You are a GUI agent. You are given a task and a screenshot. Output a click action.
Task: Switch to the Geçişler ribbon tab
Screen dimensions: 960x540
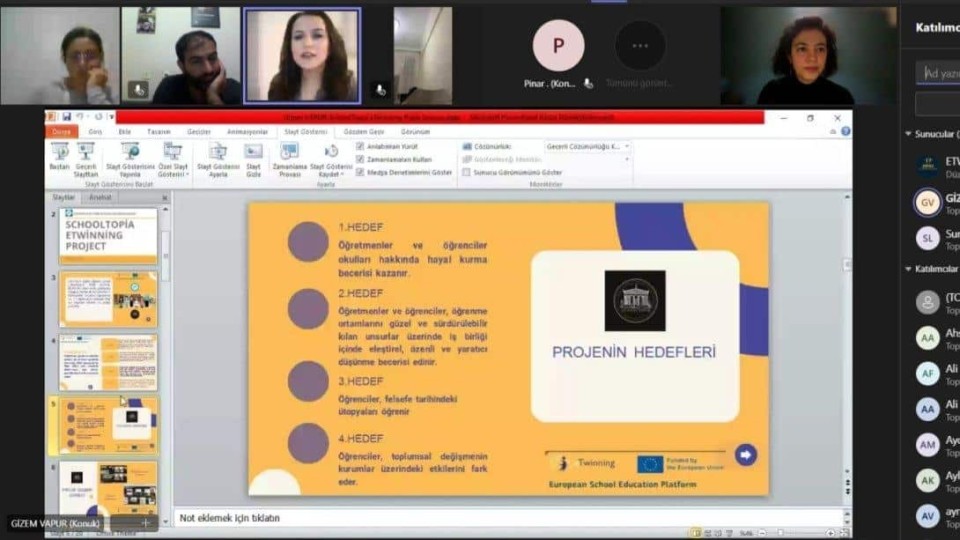tap(198, 132)
